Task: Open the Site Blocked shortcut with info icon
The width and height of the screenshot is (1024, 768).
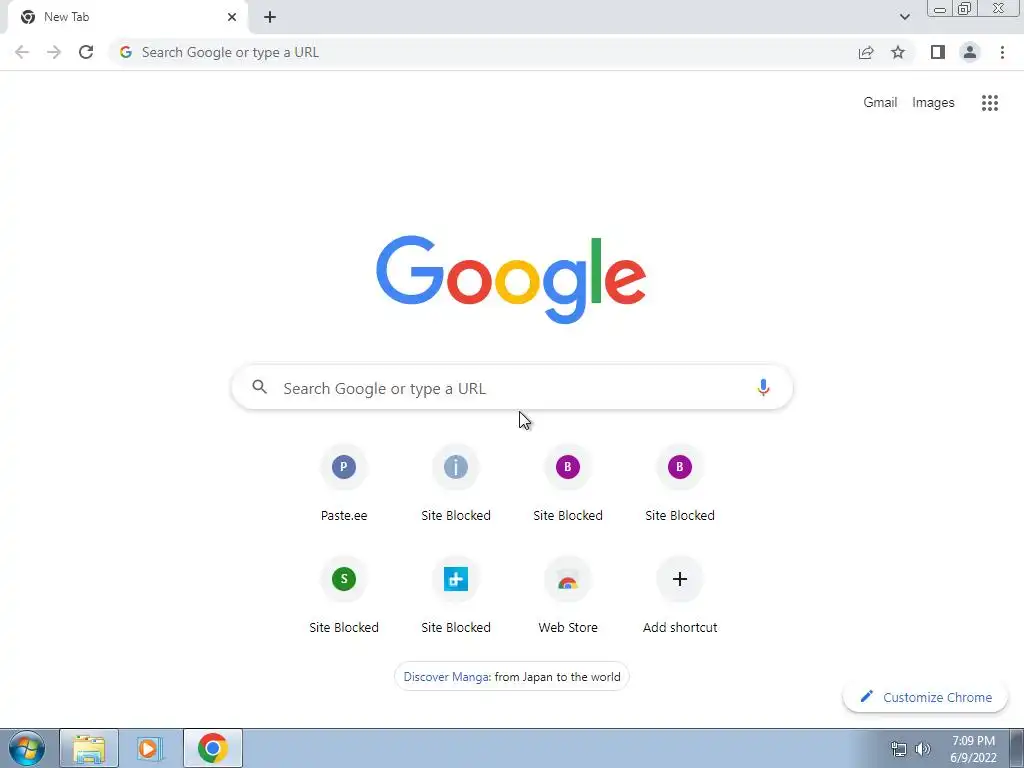Action: click(456, 484)
